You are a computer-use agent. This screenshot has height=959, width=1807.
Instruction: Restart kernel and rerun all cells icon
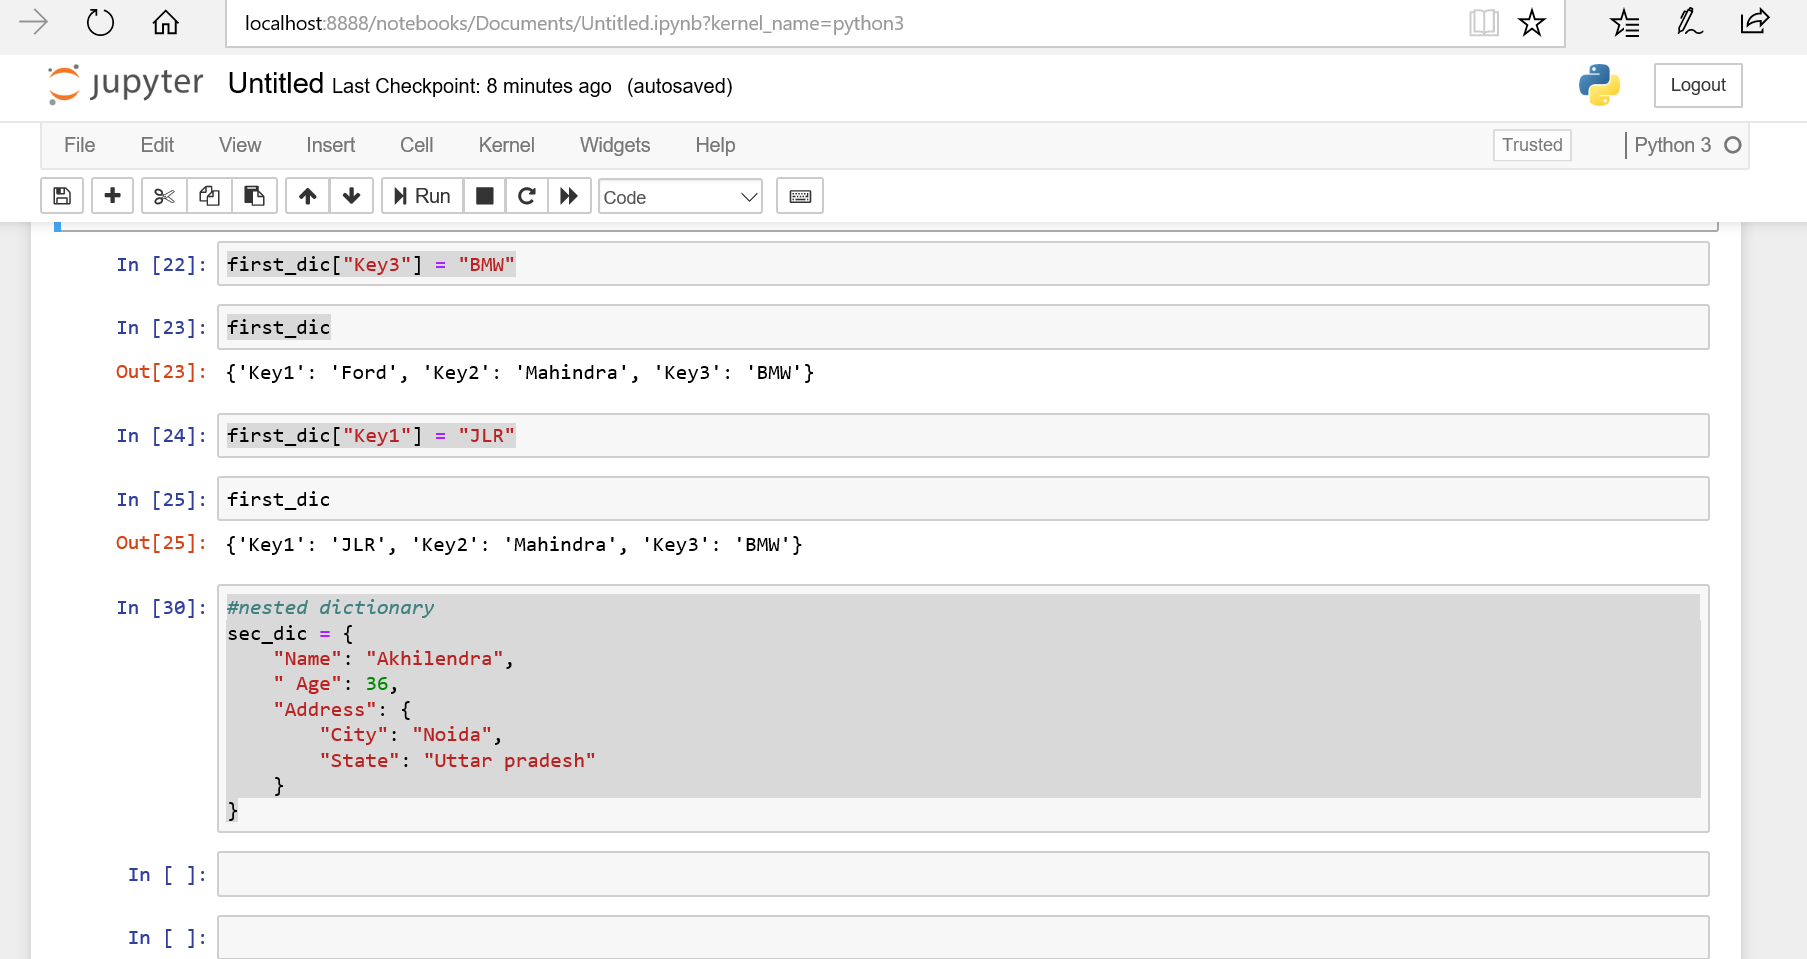[x=569, y=196]
